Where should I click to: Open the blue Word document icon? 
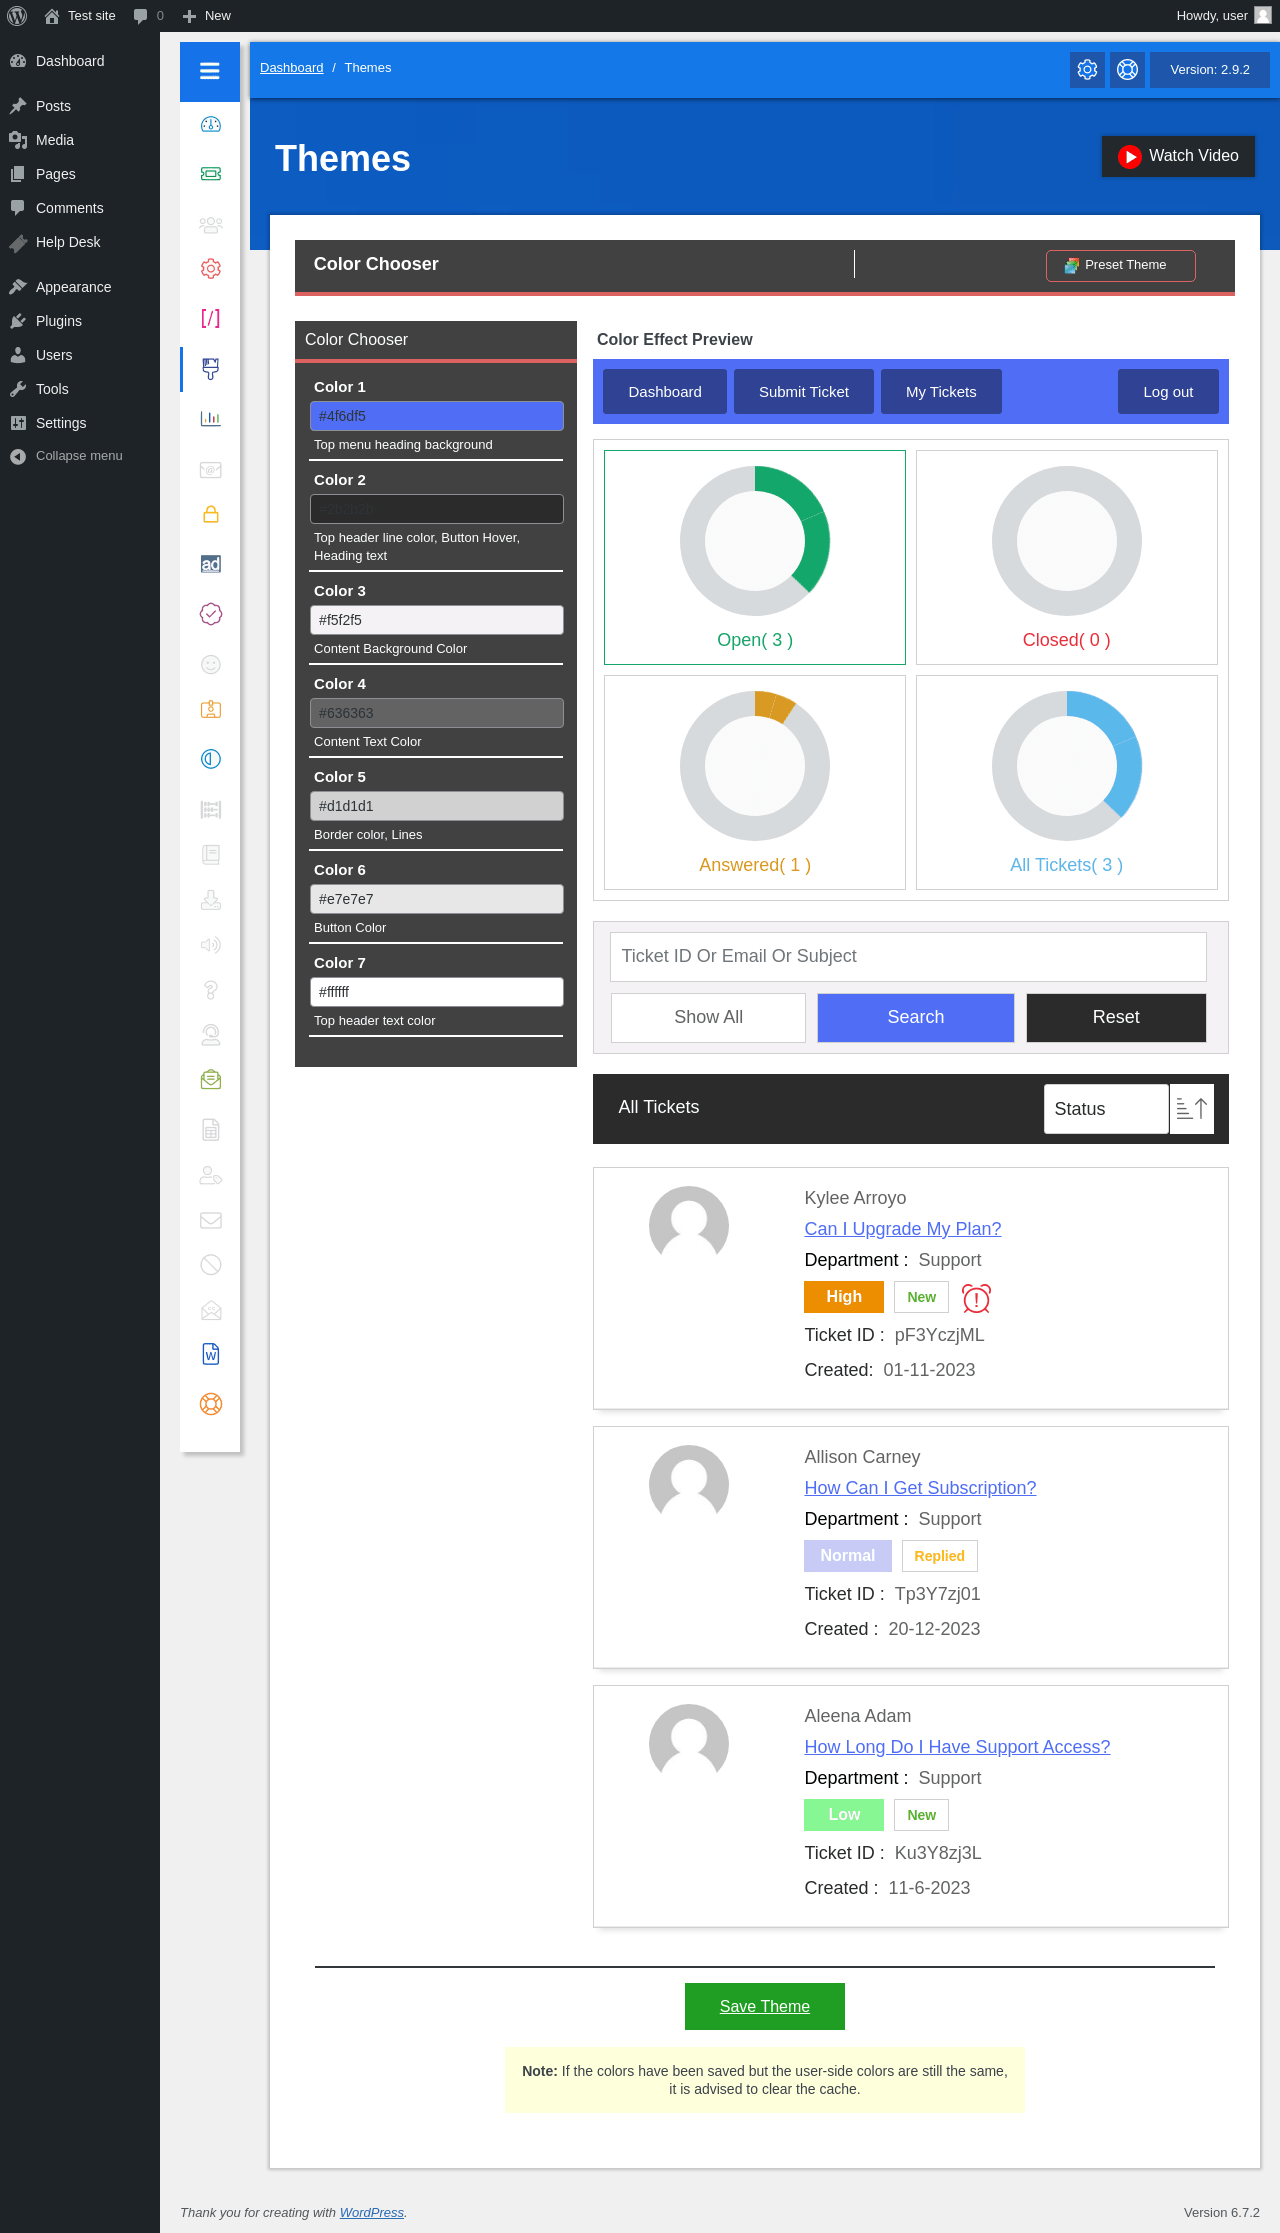[211, 1354]
